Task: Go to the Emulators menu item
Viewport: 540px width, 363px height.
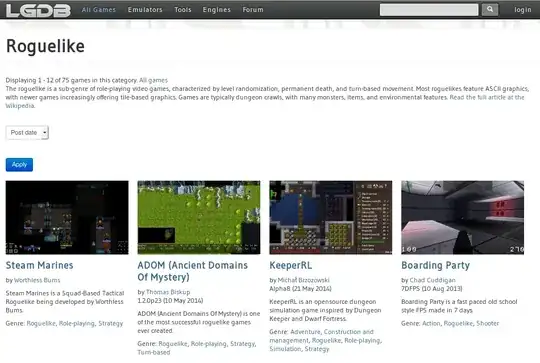Action: click(x=145, y=10)
